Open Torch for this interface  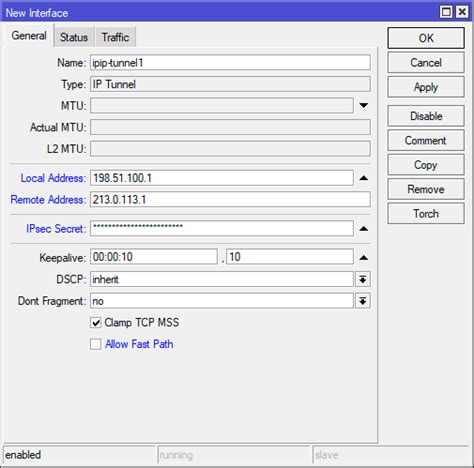[x=426, y=213]
